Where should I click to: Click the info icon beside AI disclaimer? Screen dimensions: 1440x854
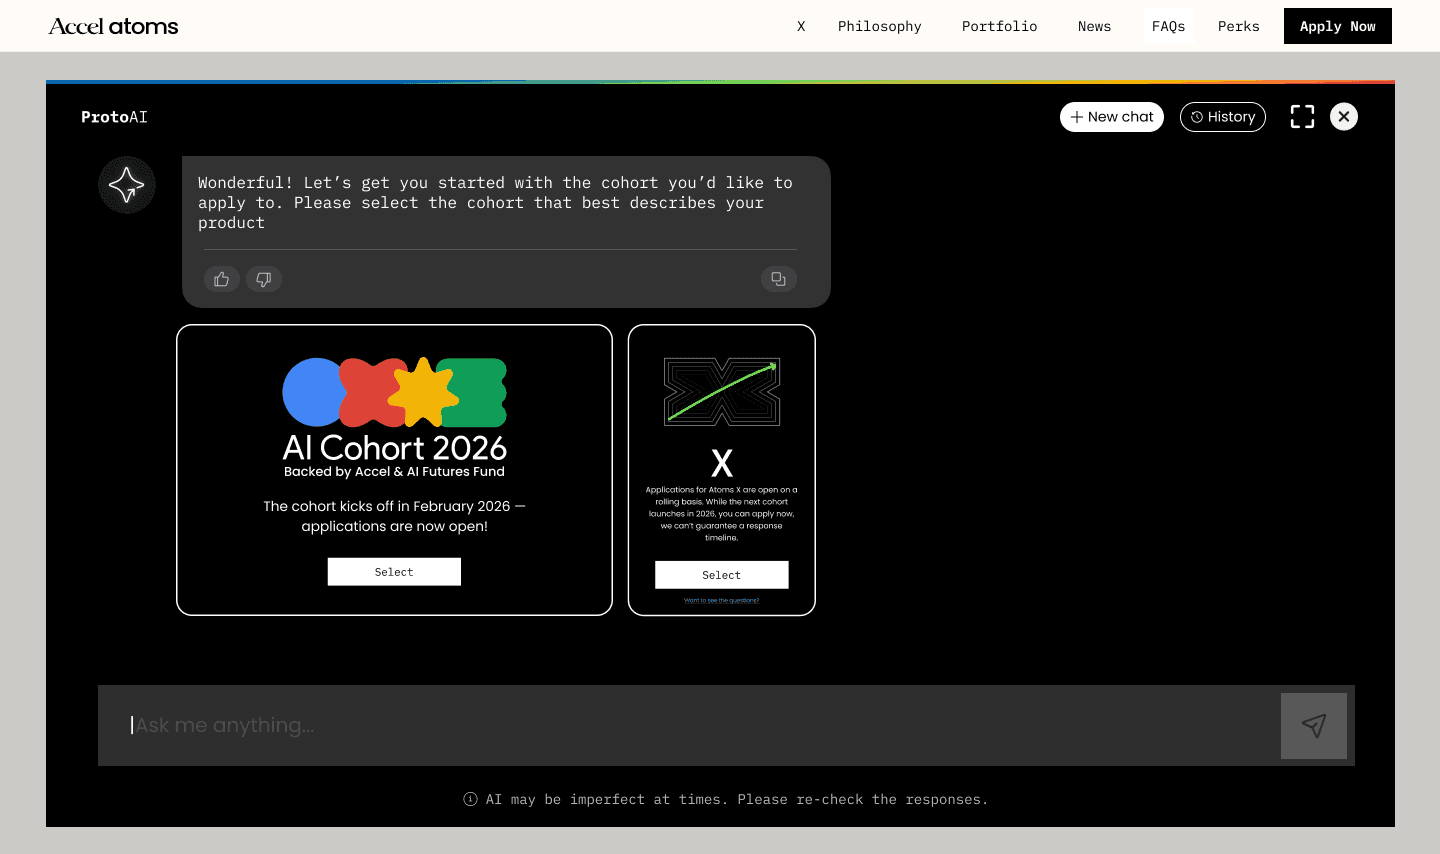[x=470, y=799]
